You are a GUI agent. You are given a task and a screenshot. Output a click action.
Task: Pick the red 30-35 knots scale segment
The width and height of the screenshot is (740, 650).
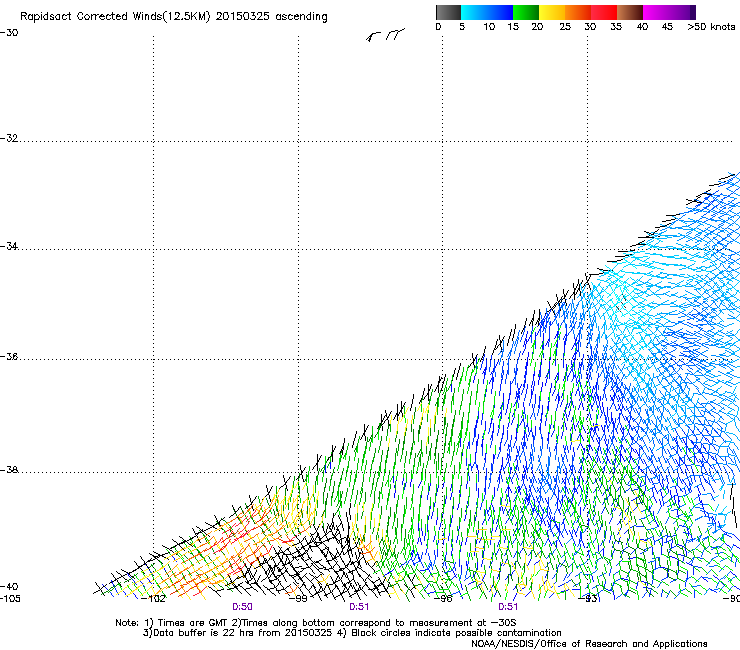coord(604,12)
